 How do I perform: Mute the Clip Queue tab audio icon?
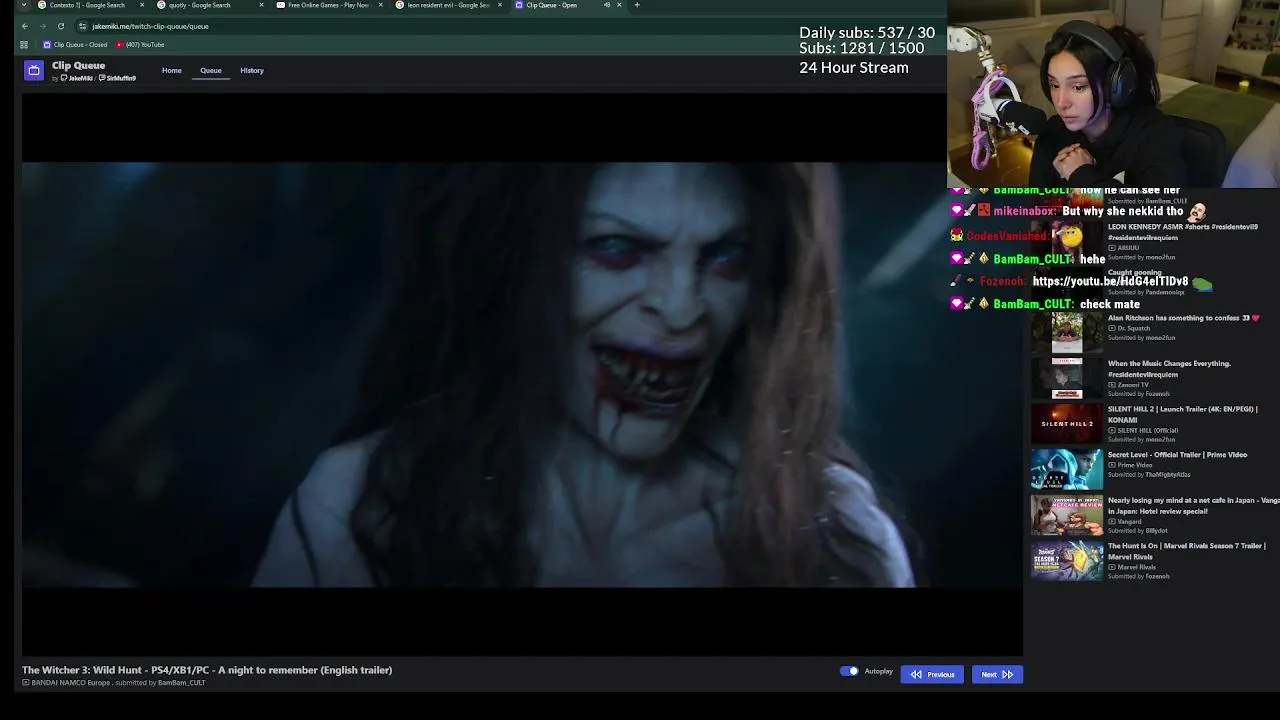(607, 5)
